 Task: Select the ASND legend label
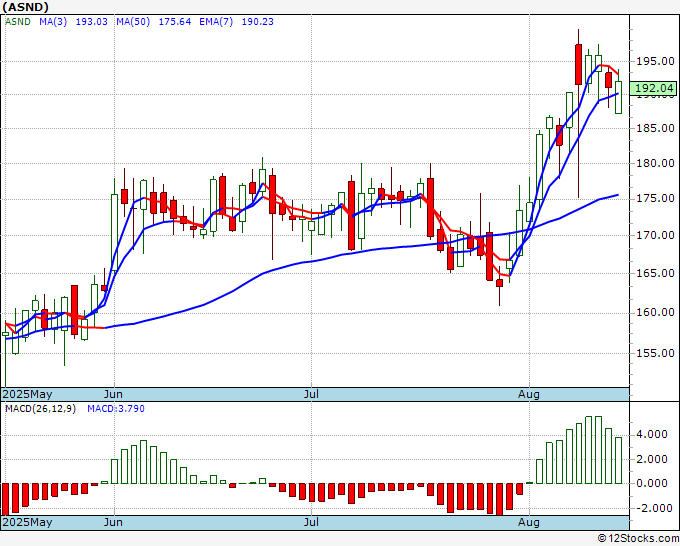click(x=18, y=22)
